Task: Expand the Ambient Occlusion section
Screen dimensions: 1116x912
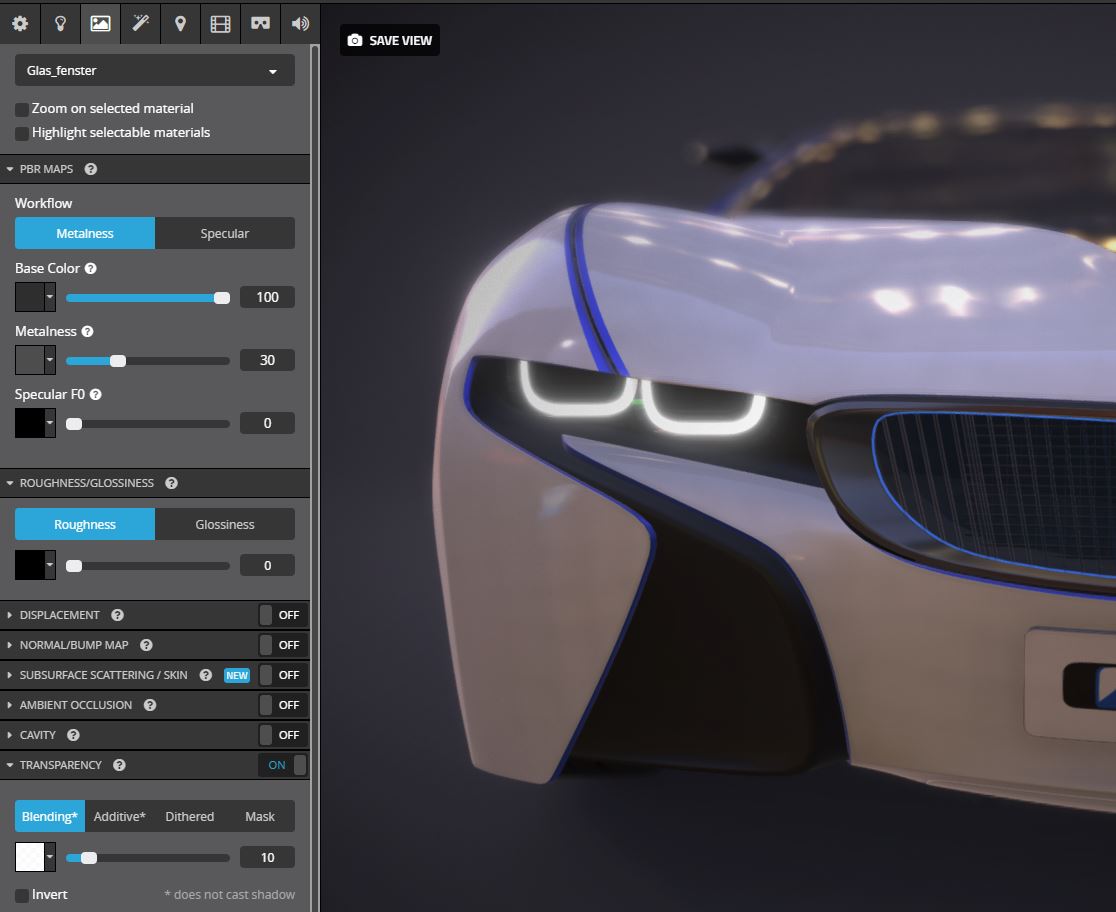Action: coord(10,705)
